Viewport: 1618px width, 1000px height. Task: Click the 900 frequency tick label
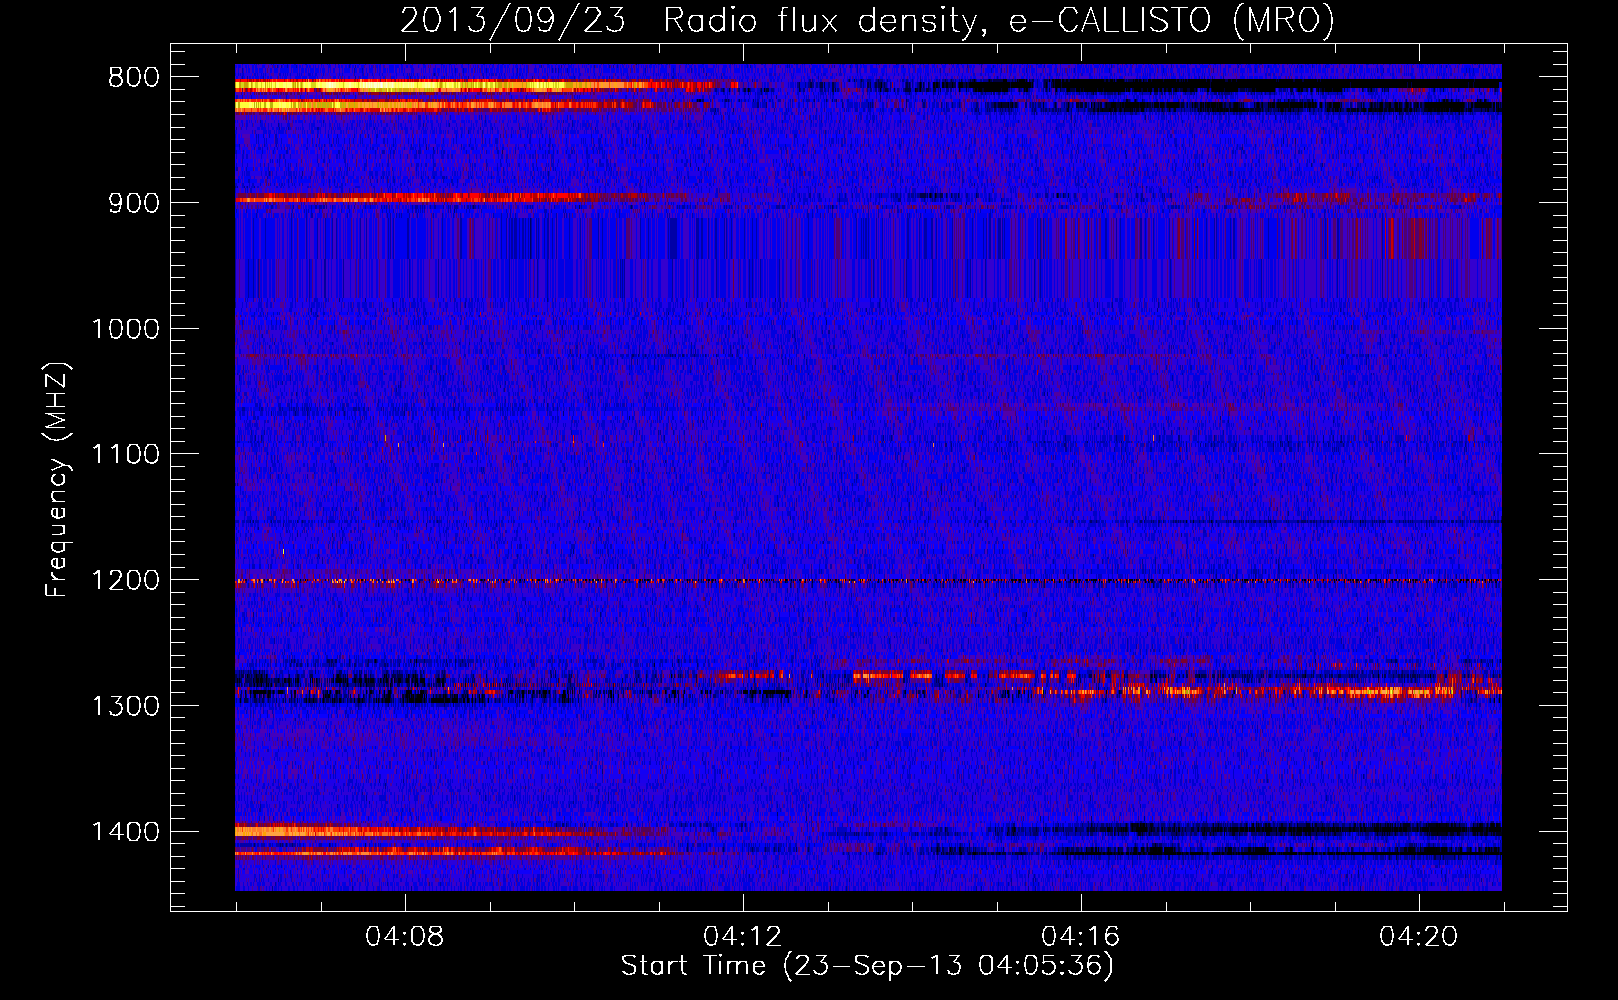[x=131, y=203]
